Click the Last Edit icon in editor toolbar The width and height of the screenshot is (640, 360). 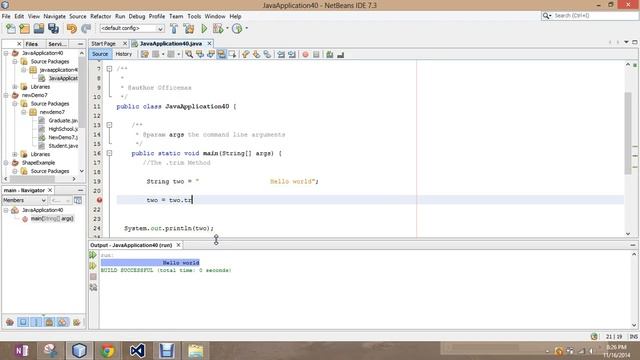[144, 54]
